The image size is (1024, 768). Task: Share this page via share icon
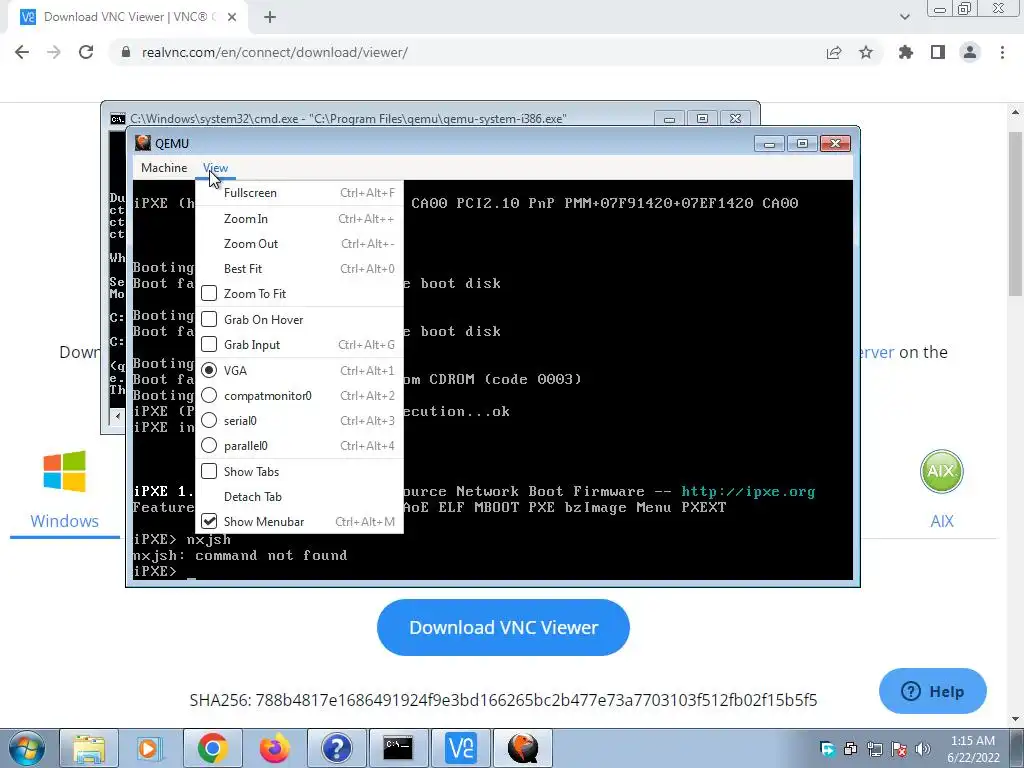tap(834, 52)
